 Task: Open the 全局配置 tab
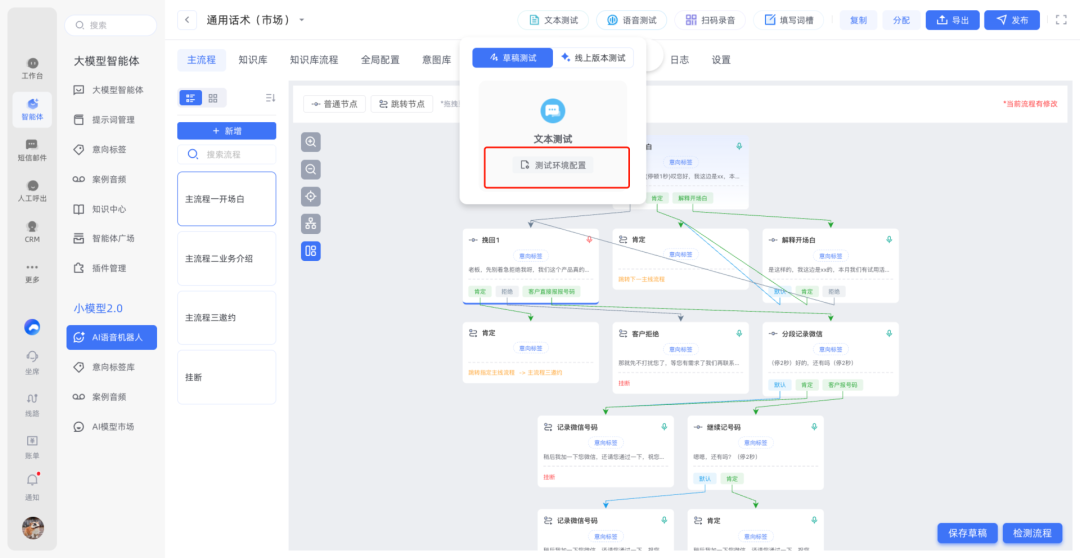(380, 60)
